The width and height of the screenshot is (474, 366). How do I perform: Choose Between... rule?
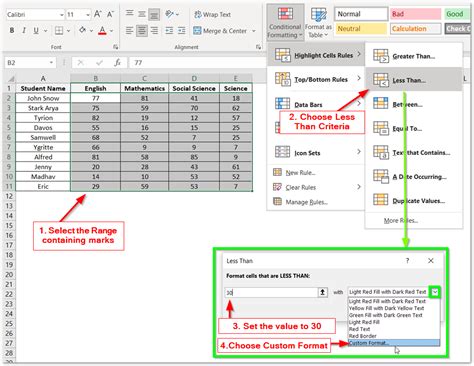[x=413, y=104]
